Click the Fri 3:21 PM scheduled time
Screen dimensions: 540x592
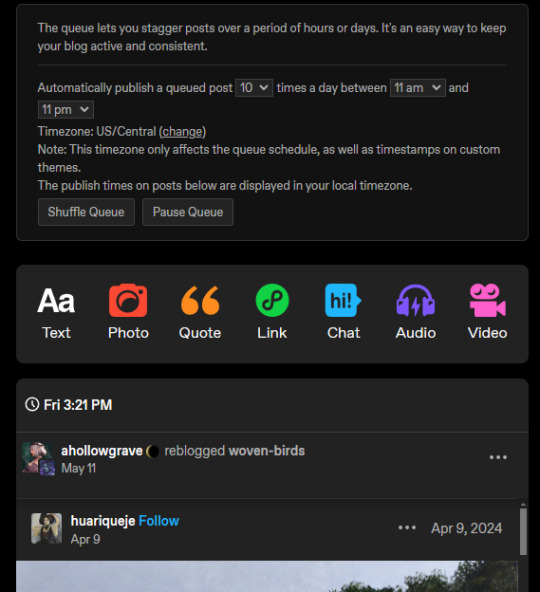point(78,405)
